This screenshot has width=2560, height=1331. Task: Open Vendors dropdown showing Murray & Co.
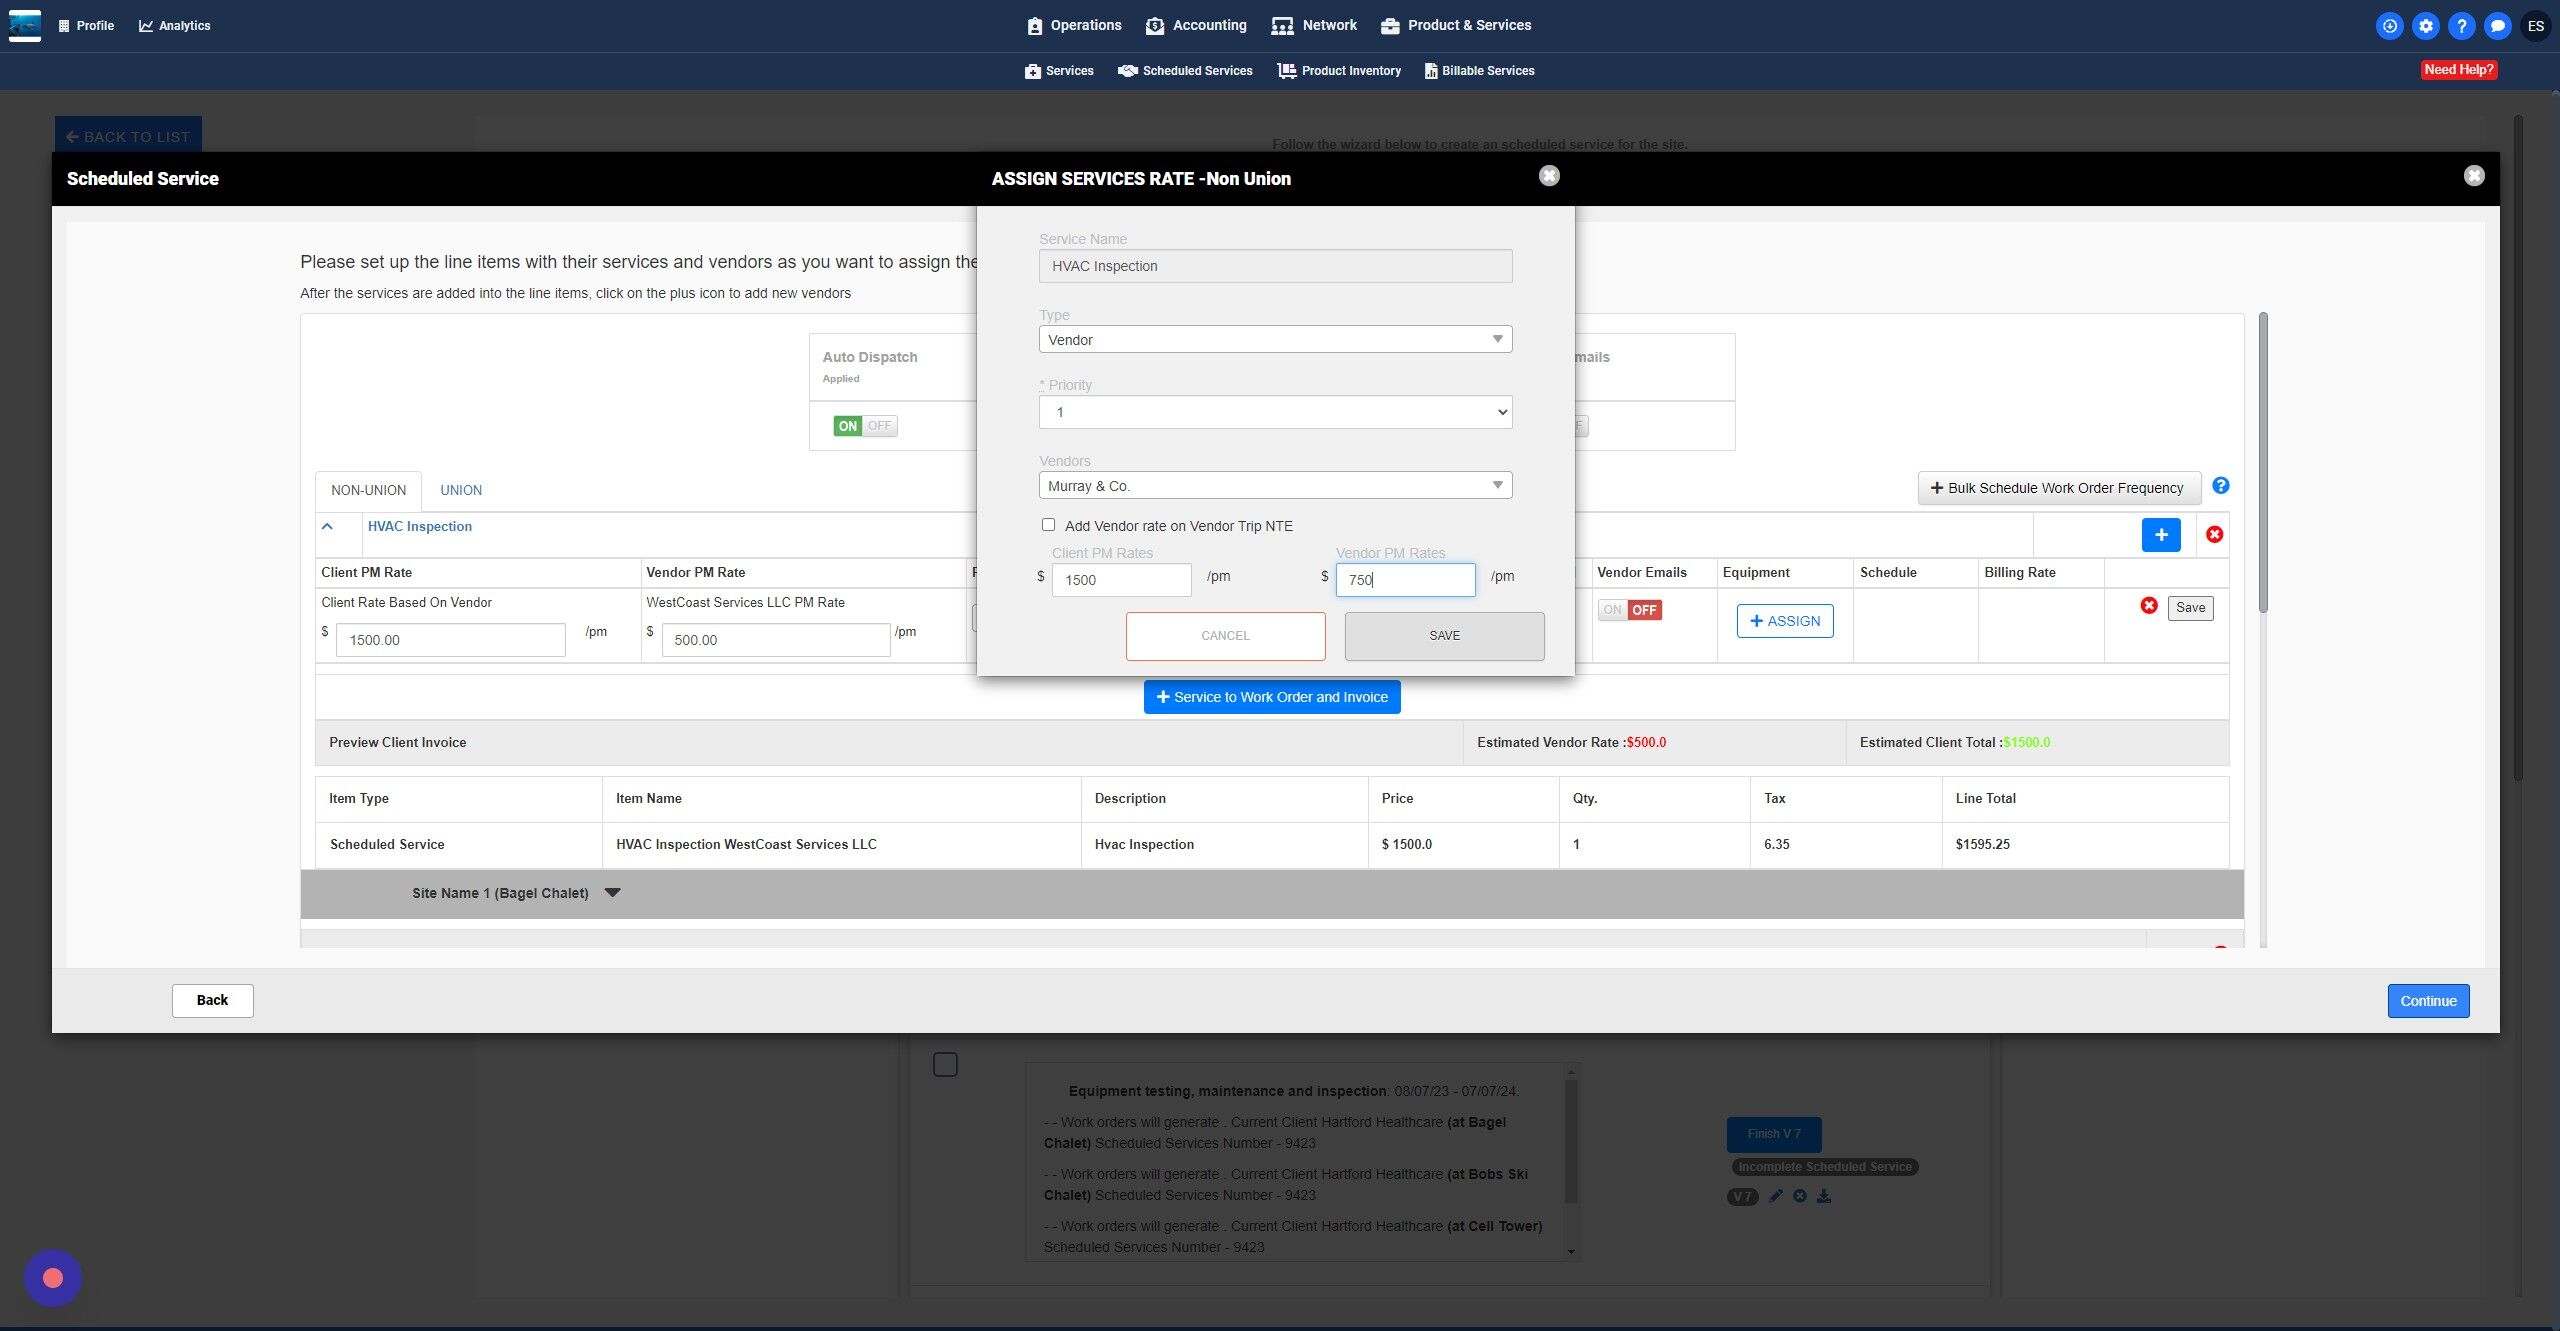1275,486
